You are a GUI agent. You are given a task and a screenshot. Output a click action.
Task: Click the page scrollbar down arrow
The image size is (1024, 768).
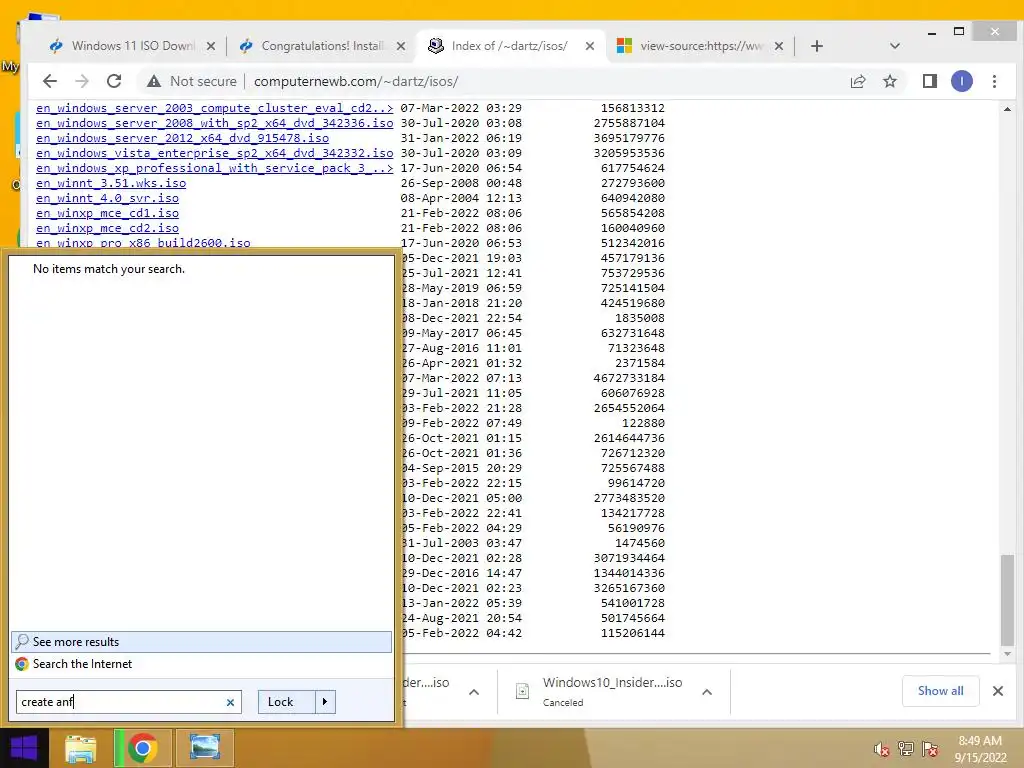coord(1007,654)
